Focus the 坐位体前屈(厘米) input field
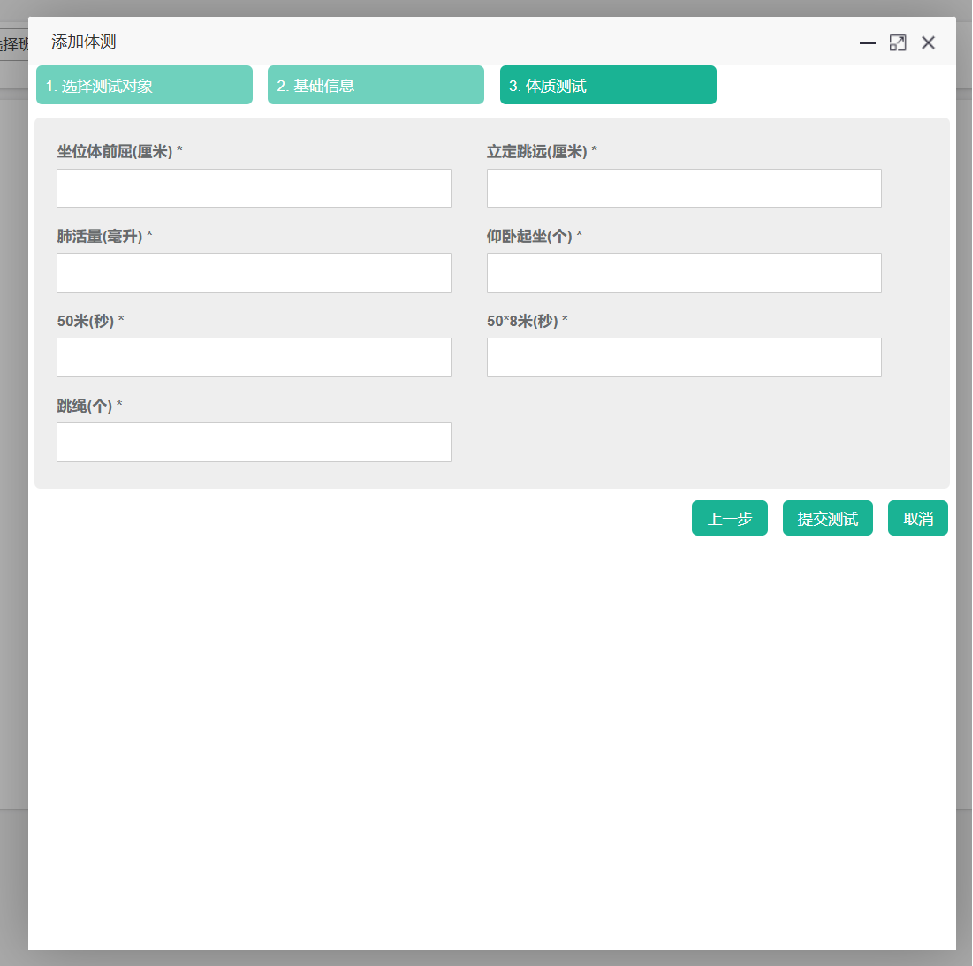The height and width of the screenshot is (966, 973). click(254, 188)
